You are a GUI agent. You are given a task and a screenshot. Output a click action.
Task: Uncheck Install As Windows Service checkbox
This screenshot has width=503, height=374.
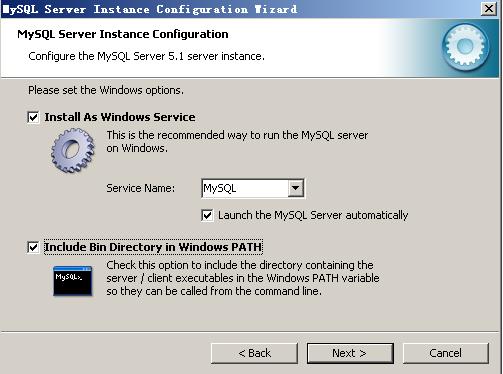(33, 117)
